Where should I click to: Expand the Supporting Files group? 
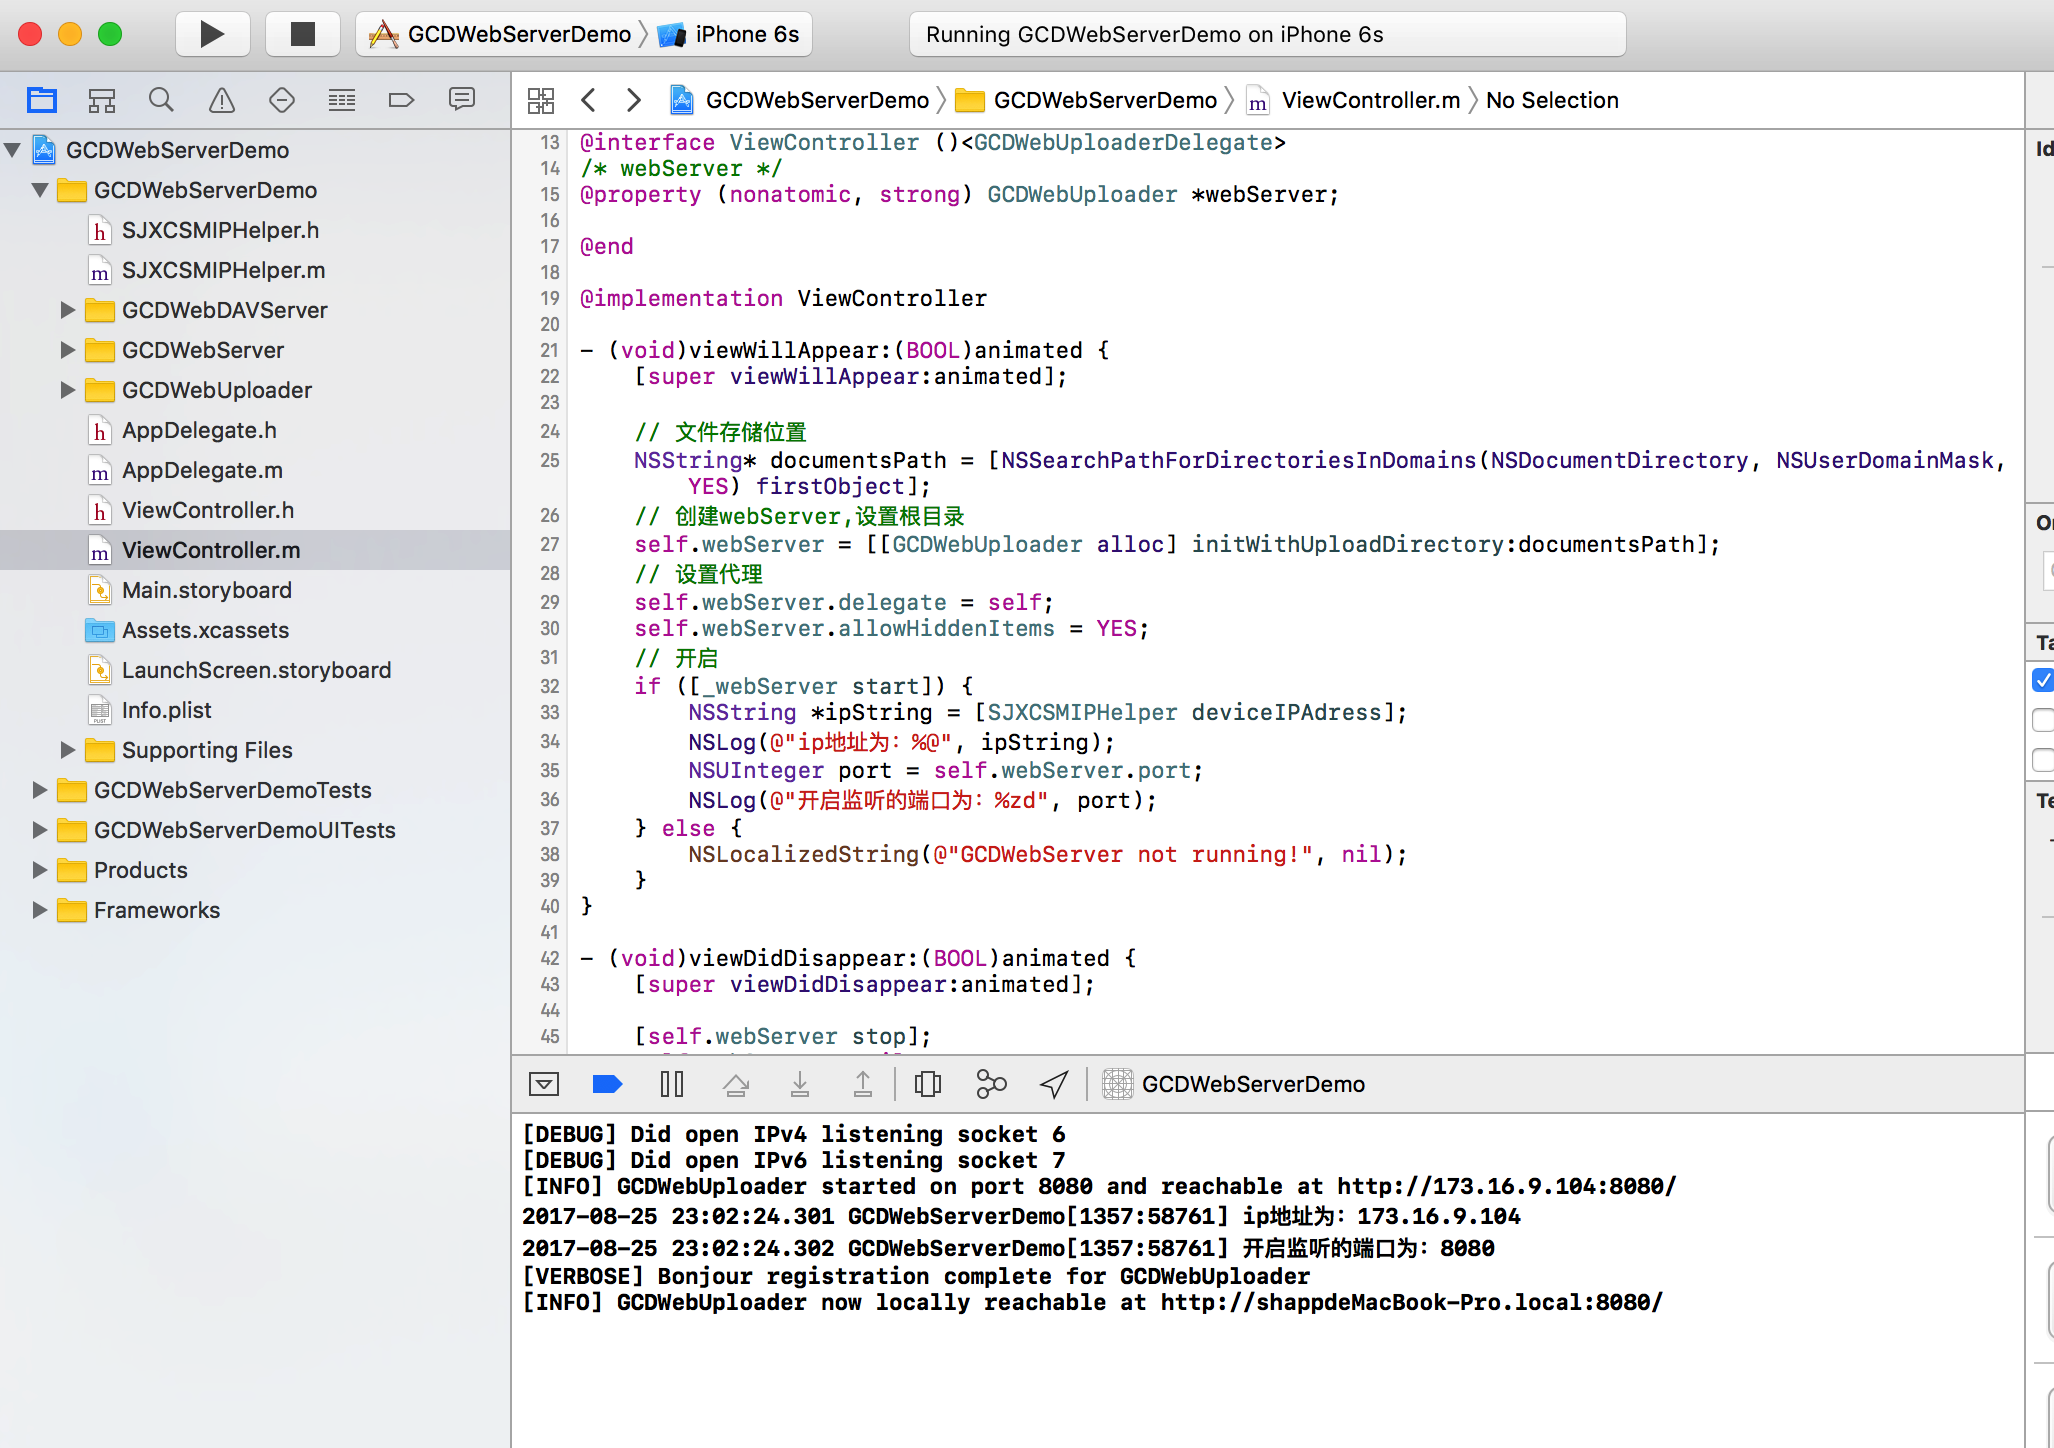coord(67,750)
